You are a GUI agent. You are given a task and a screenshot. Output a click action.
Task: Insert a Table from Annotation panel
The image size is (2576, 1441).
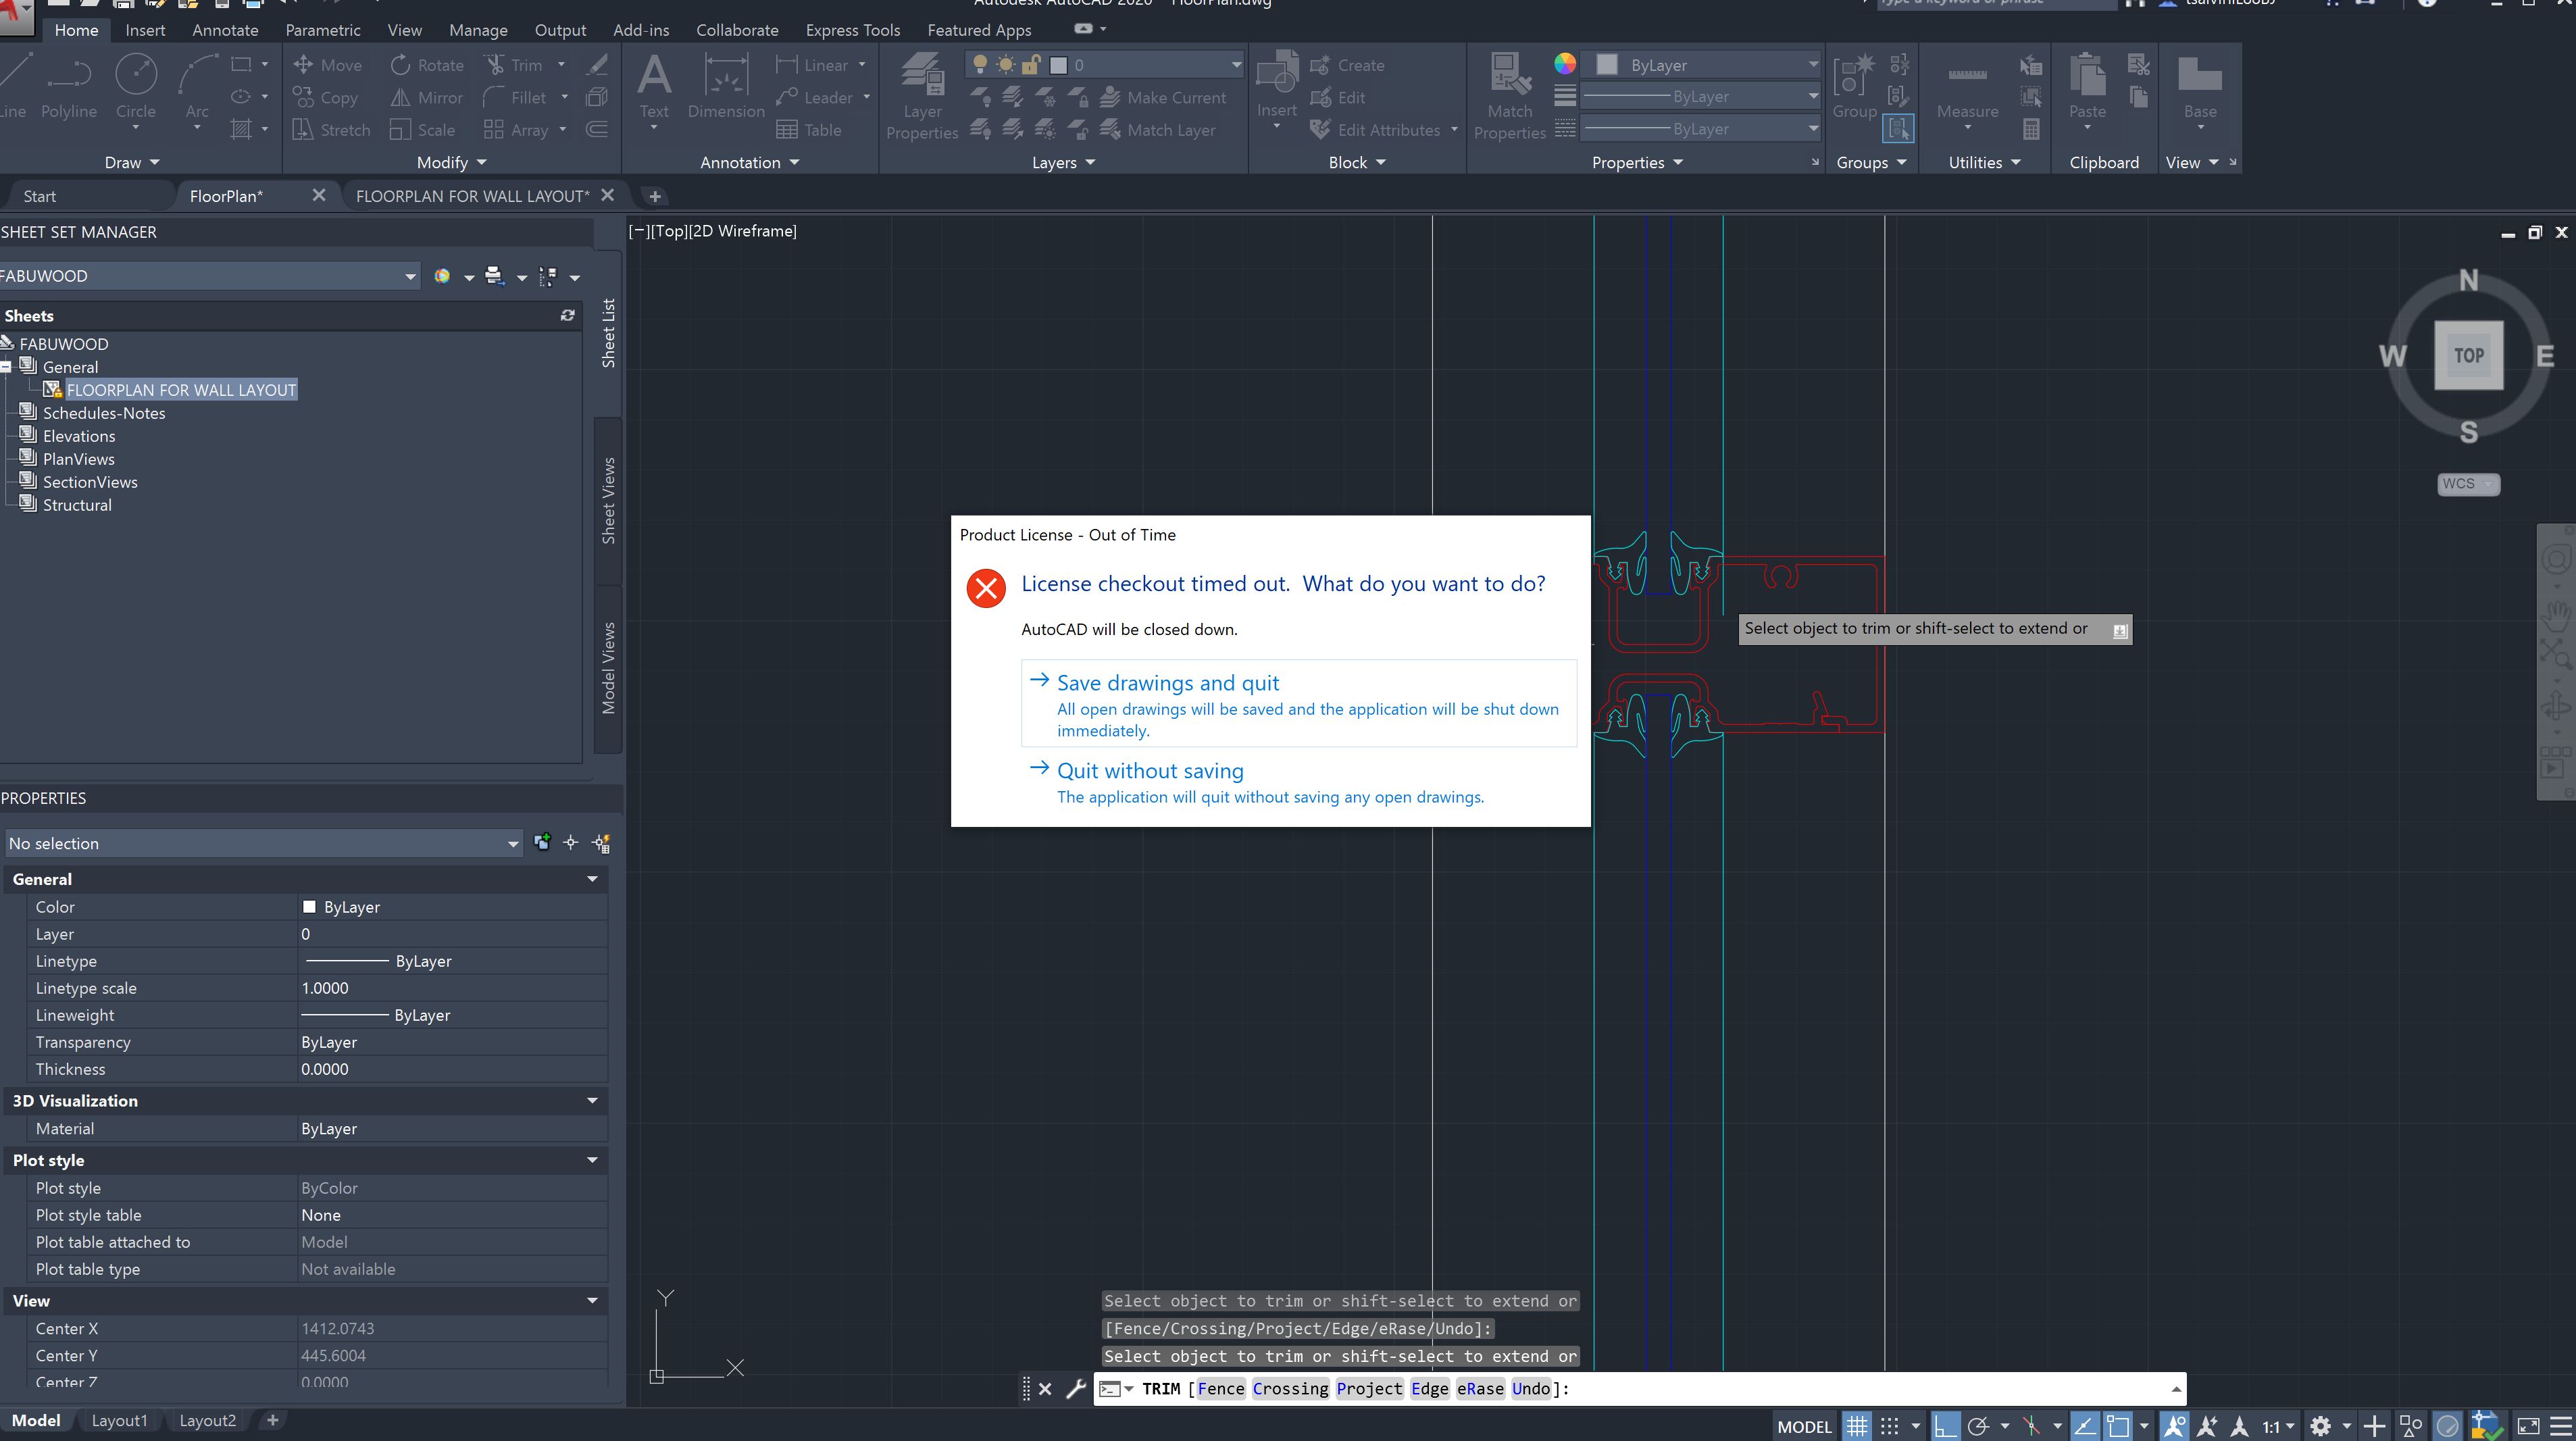(809, 130)
